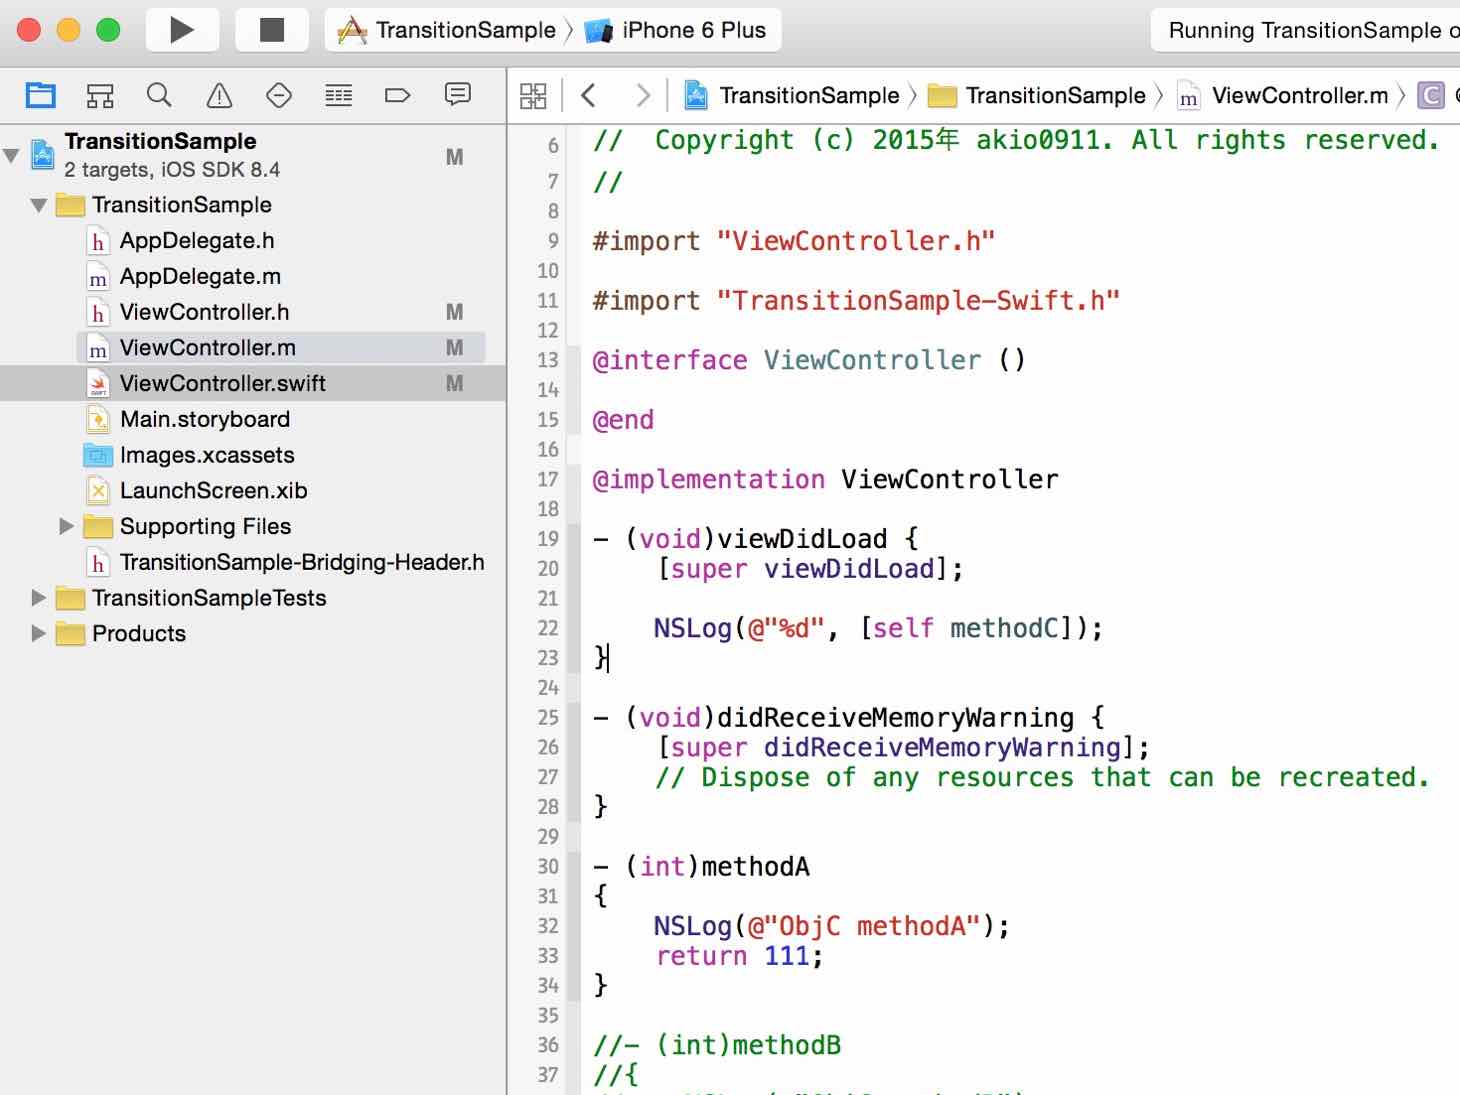Select AppDelegate.h in the navigator
Viewport: 1460px width, 1095px height.
coord(197,241)
